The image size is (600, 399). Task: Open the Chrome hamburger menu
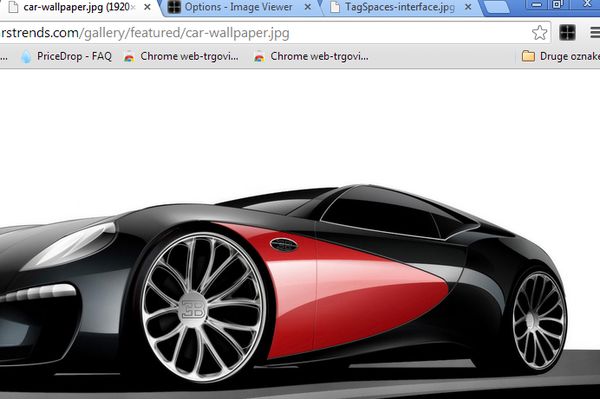point(595,33)
